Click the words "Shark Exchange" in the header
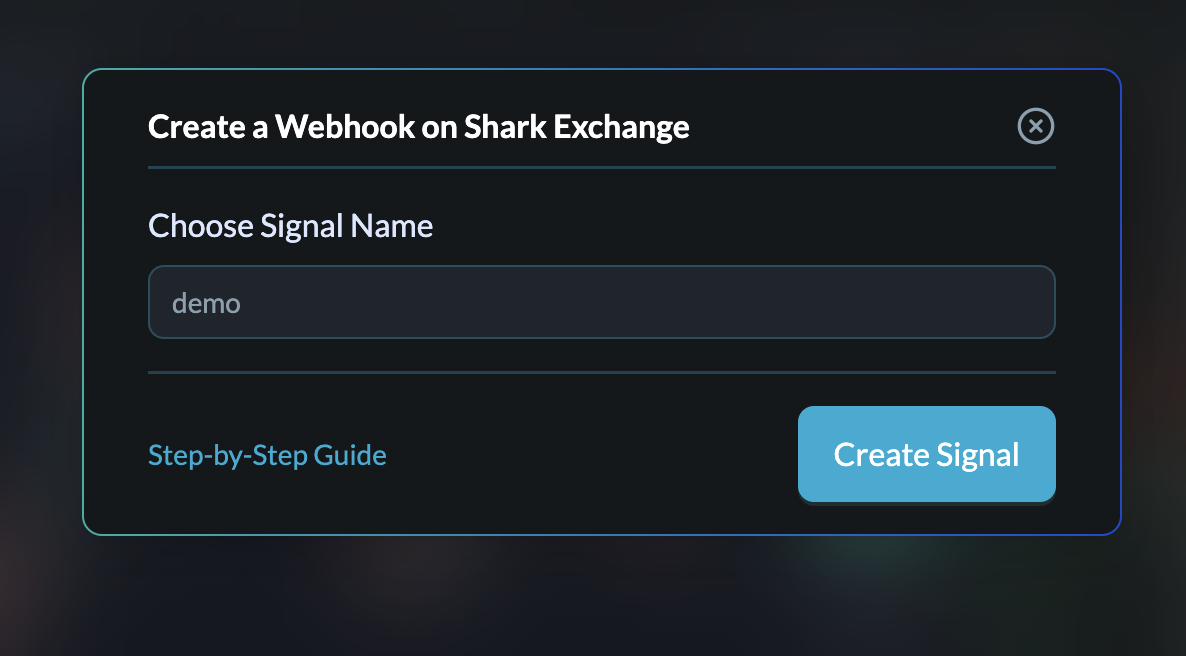Screen dimensions: 1186x656 click(x=576, y=127)
